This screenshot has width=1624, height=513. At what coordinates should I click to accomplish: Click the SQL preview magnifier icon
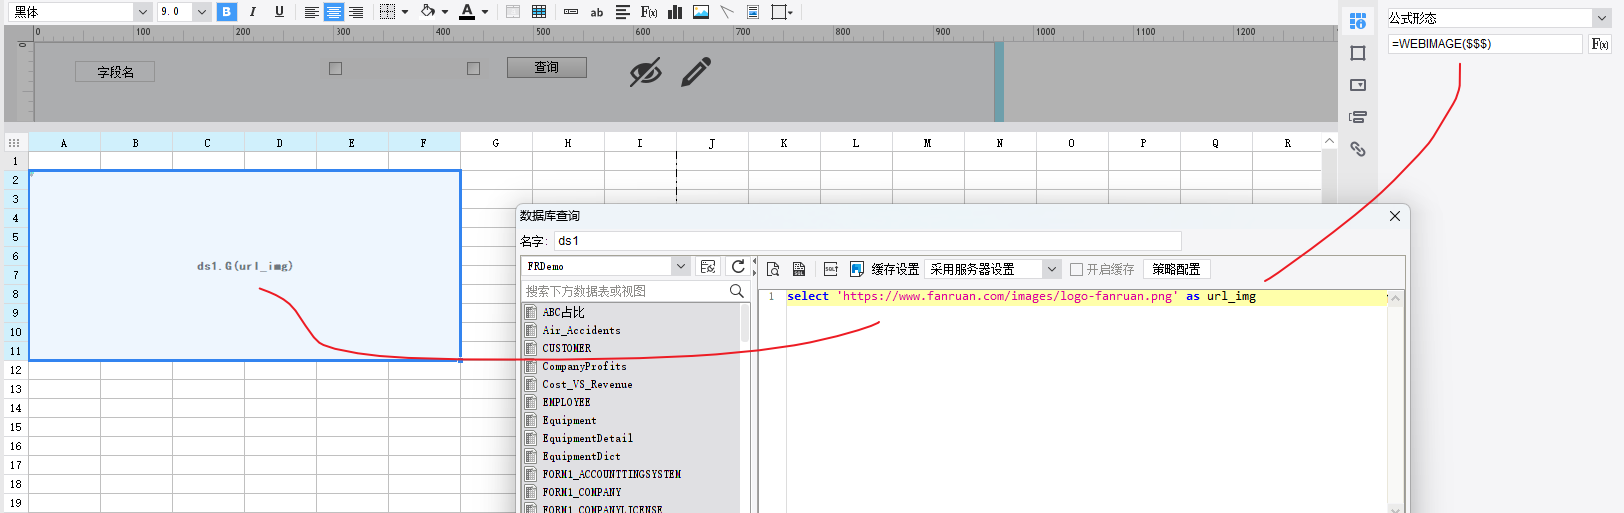pyautogui.click(x=773, y=269)
